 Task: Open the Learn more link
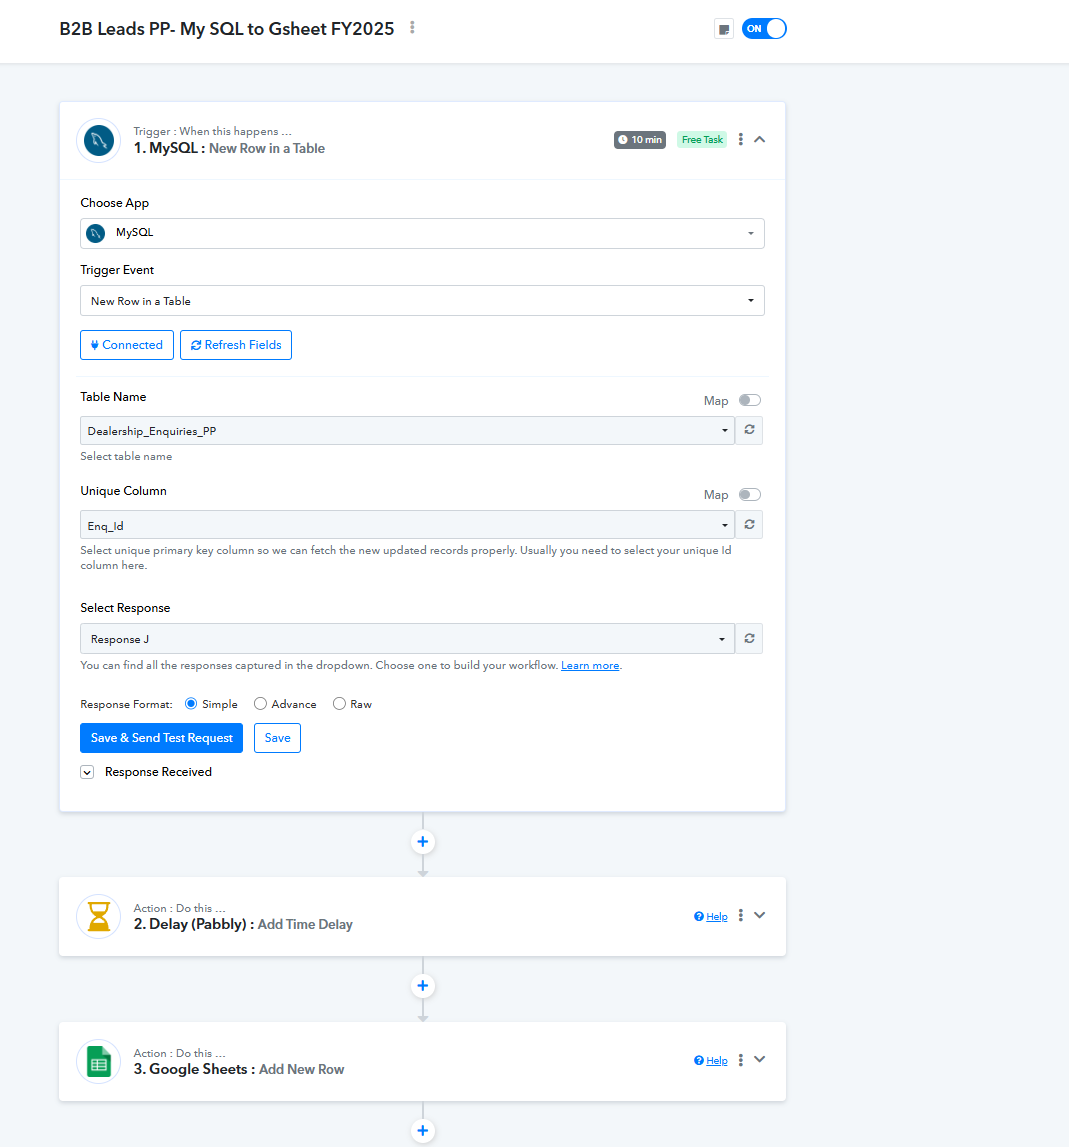(590, 666)
